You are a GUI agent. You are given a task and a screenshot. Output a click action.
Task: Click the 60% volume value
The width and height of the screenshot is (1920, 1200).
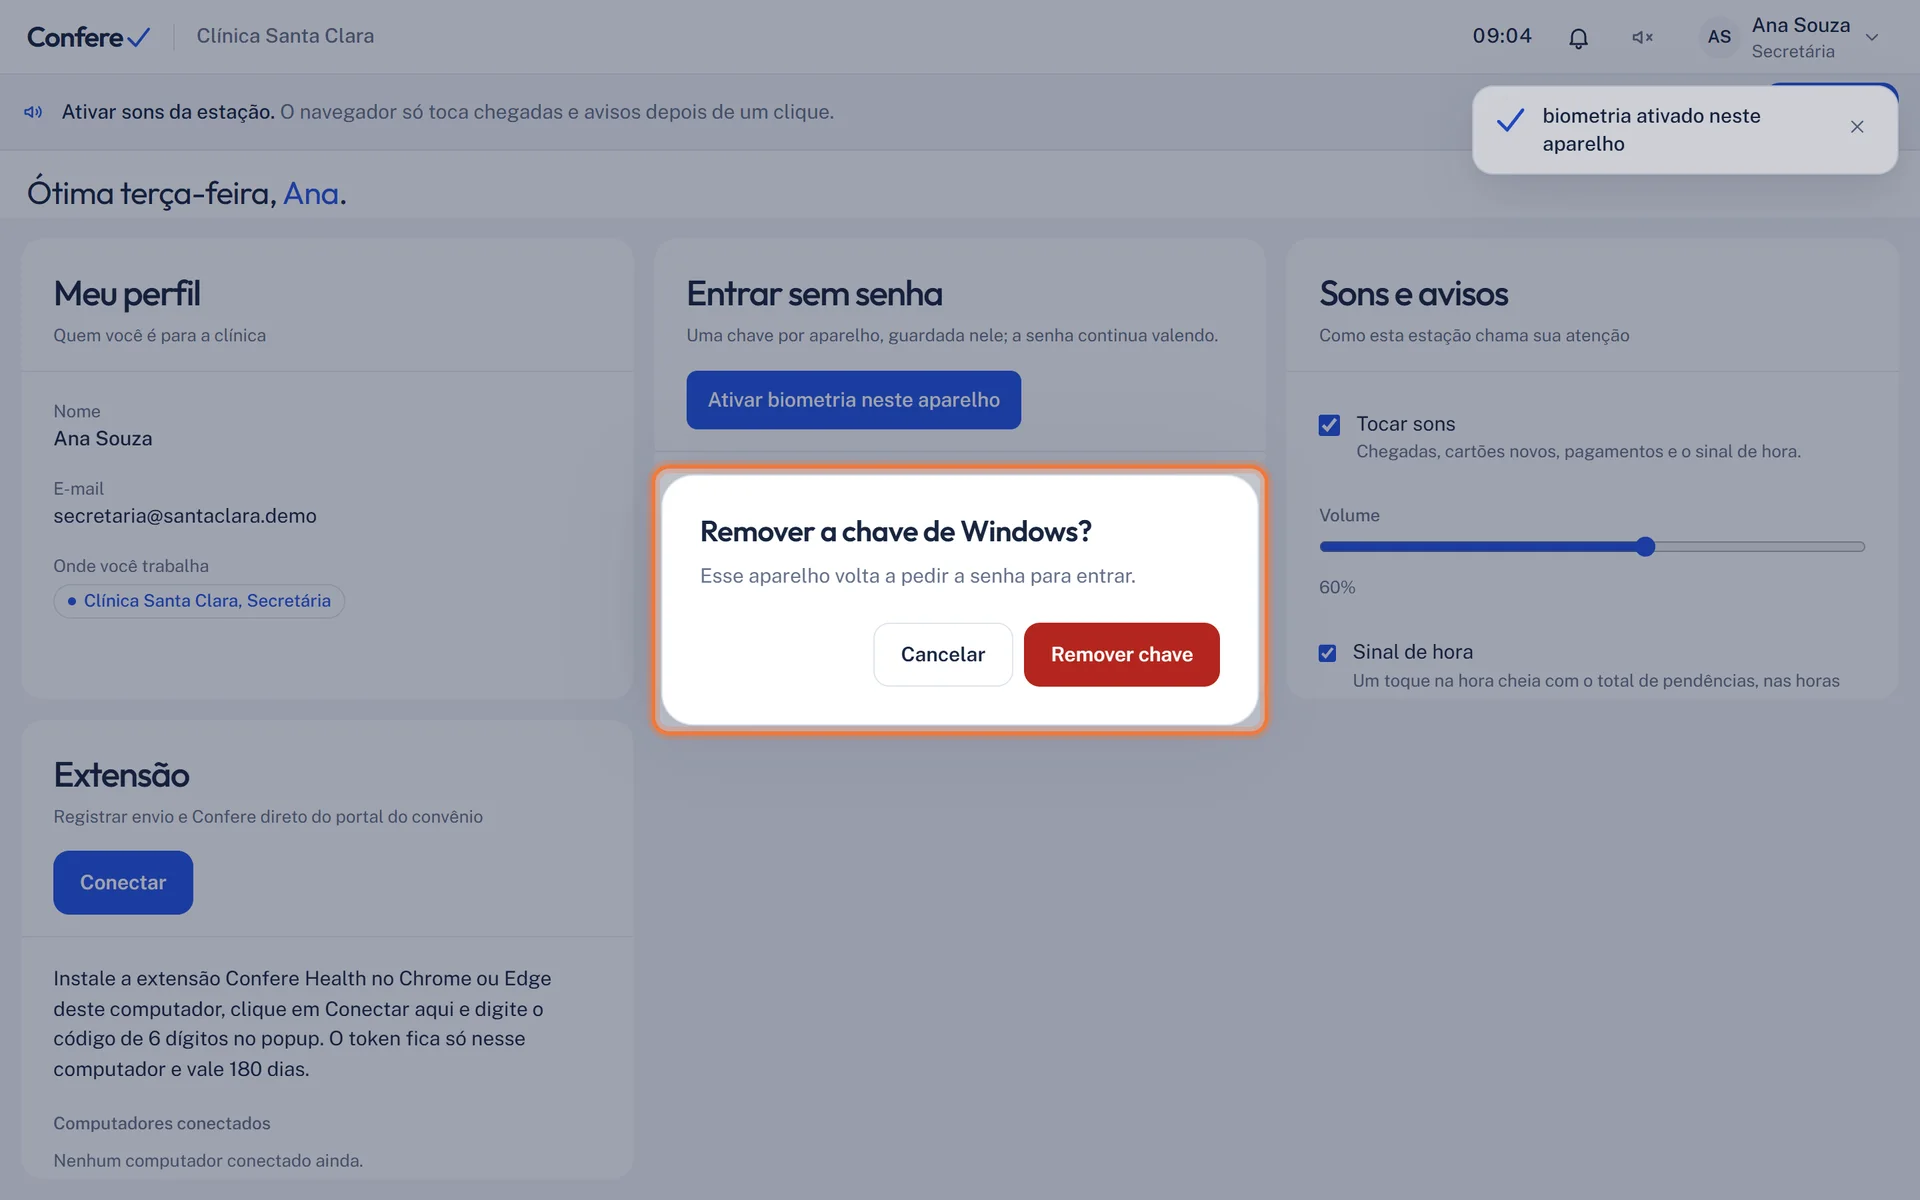pyautogui.click(x=1337, y=588)
